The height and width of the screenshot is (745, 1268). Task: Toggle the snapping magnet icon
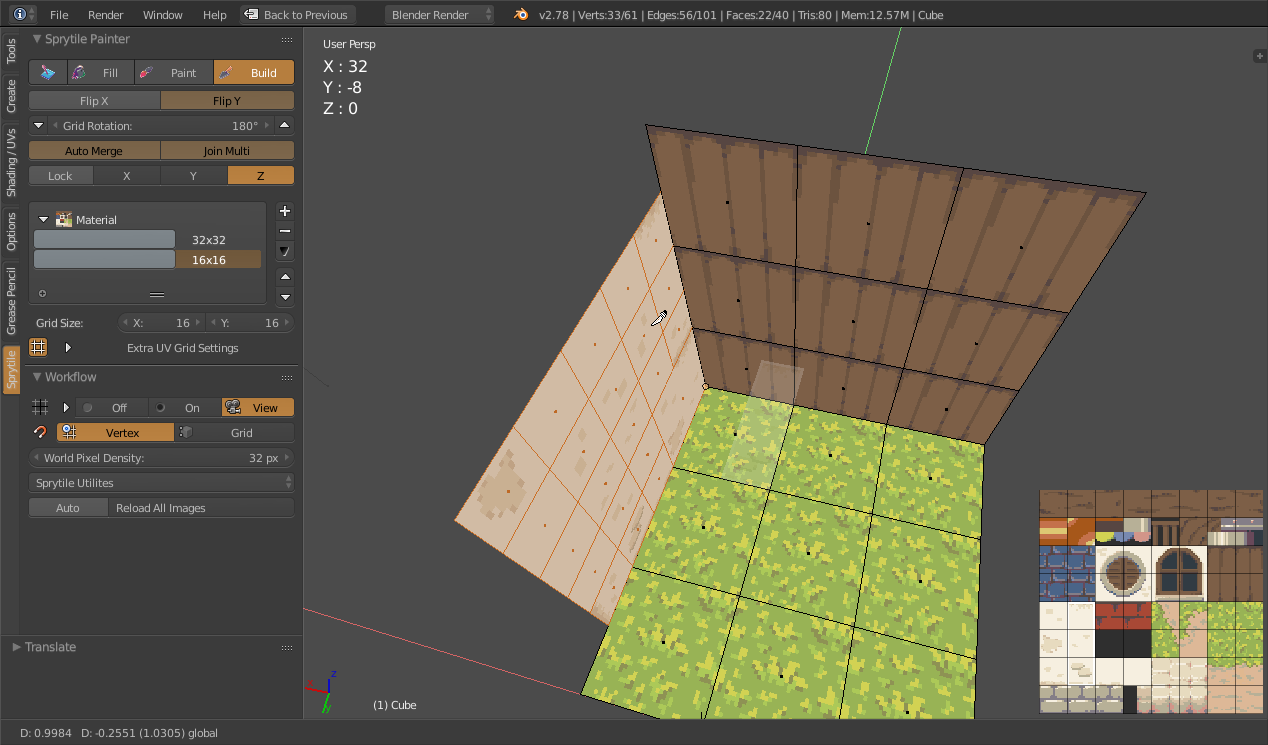[40, 433]
